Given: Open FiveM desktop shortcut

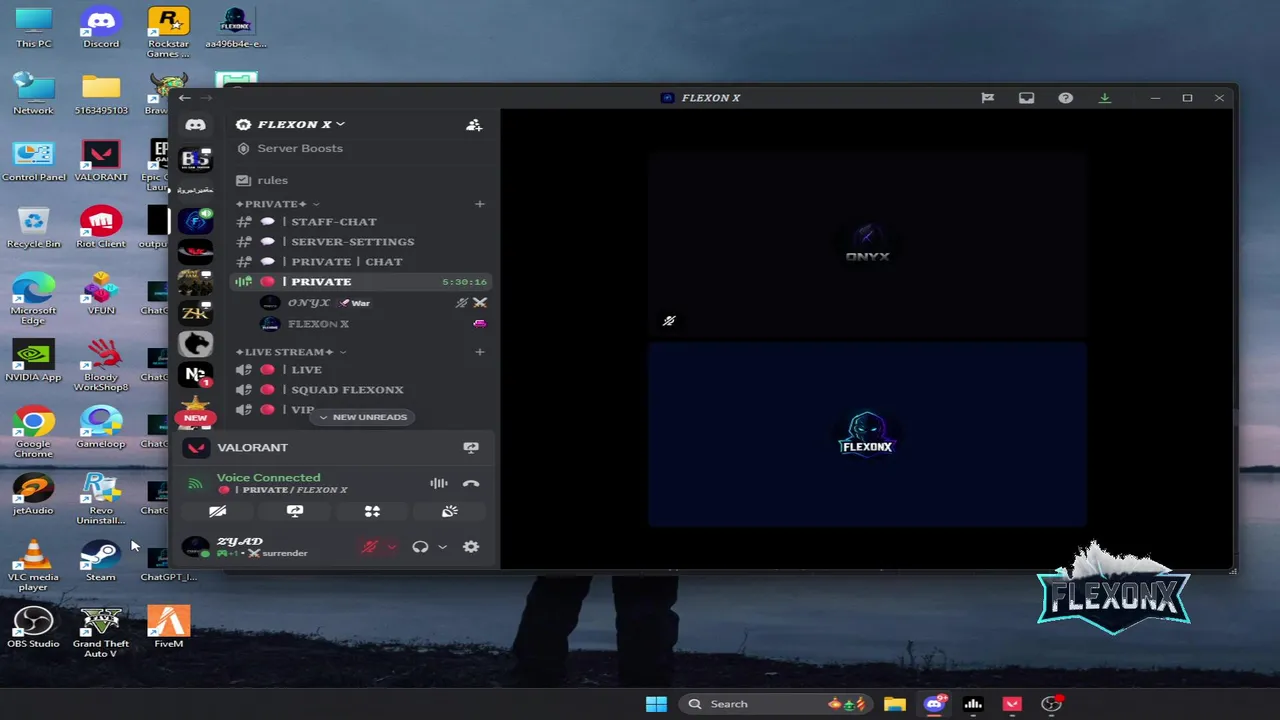Looking at the screenshot, I should (168, 628).
